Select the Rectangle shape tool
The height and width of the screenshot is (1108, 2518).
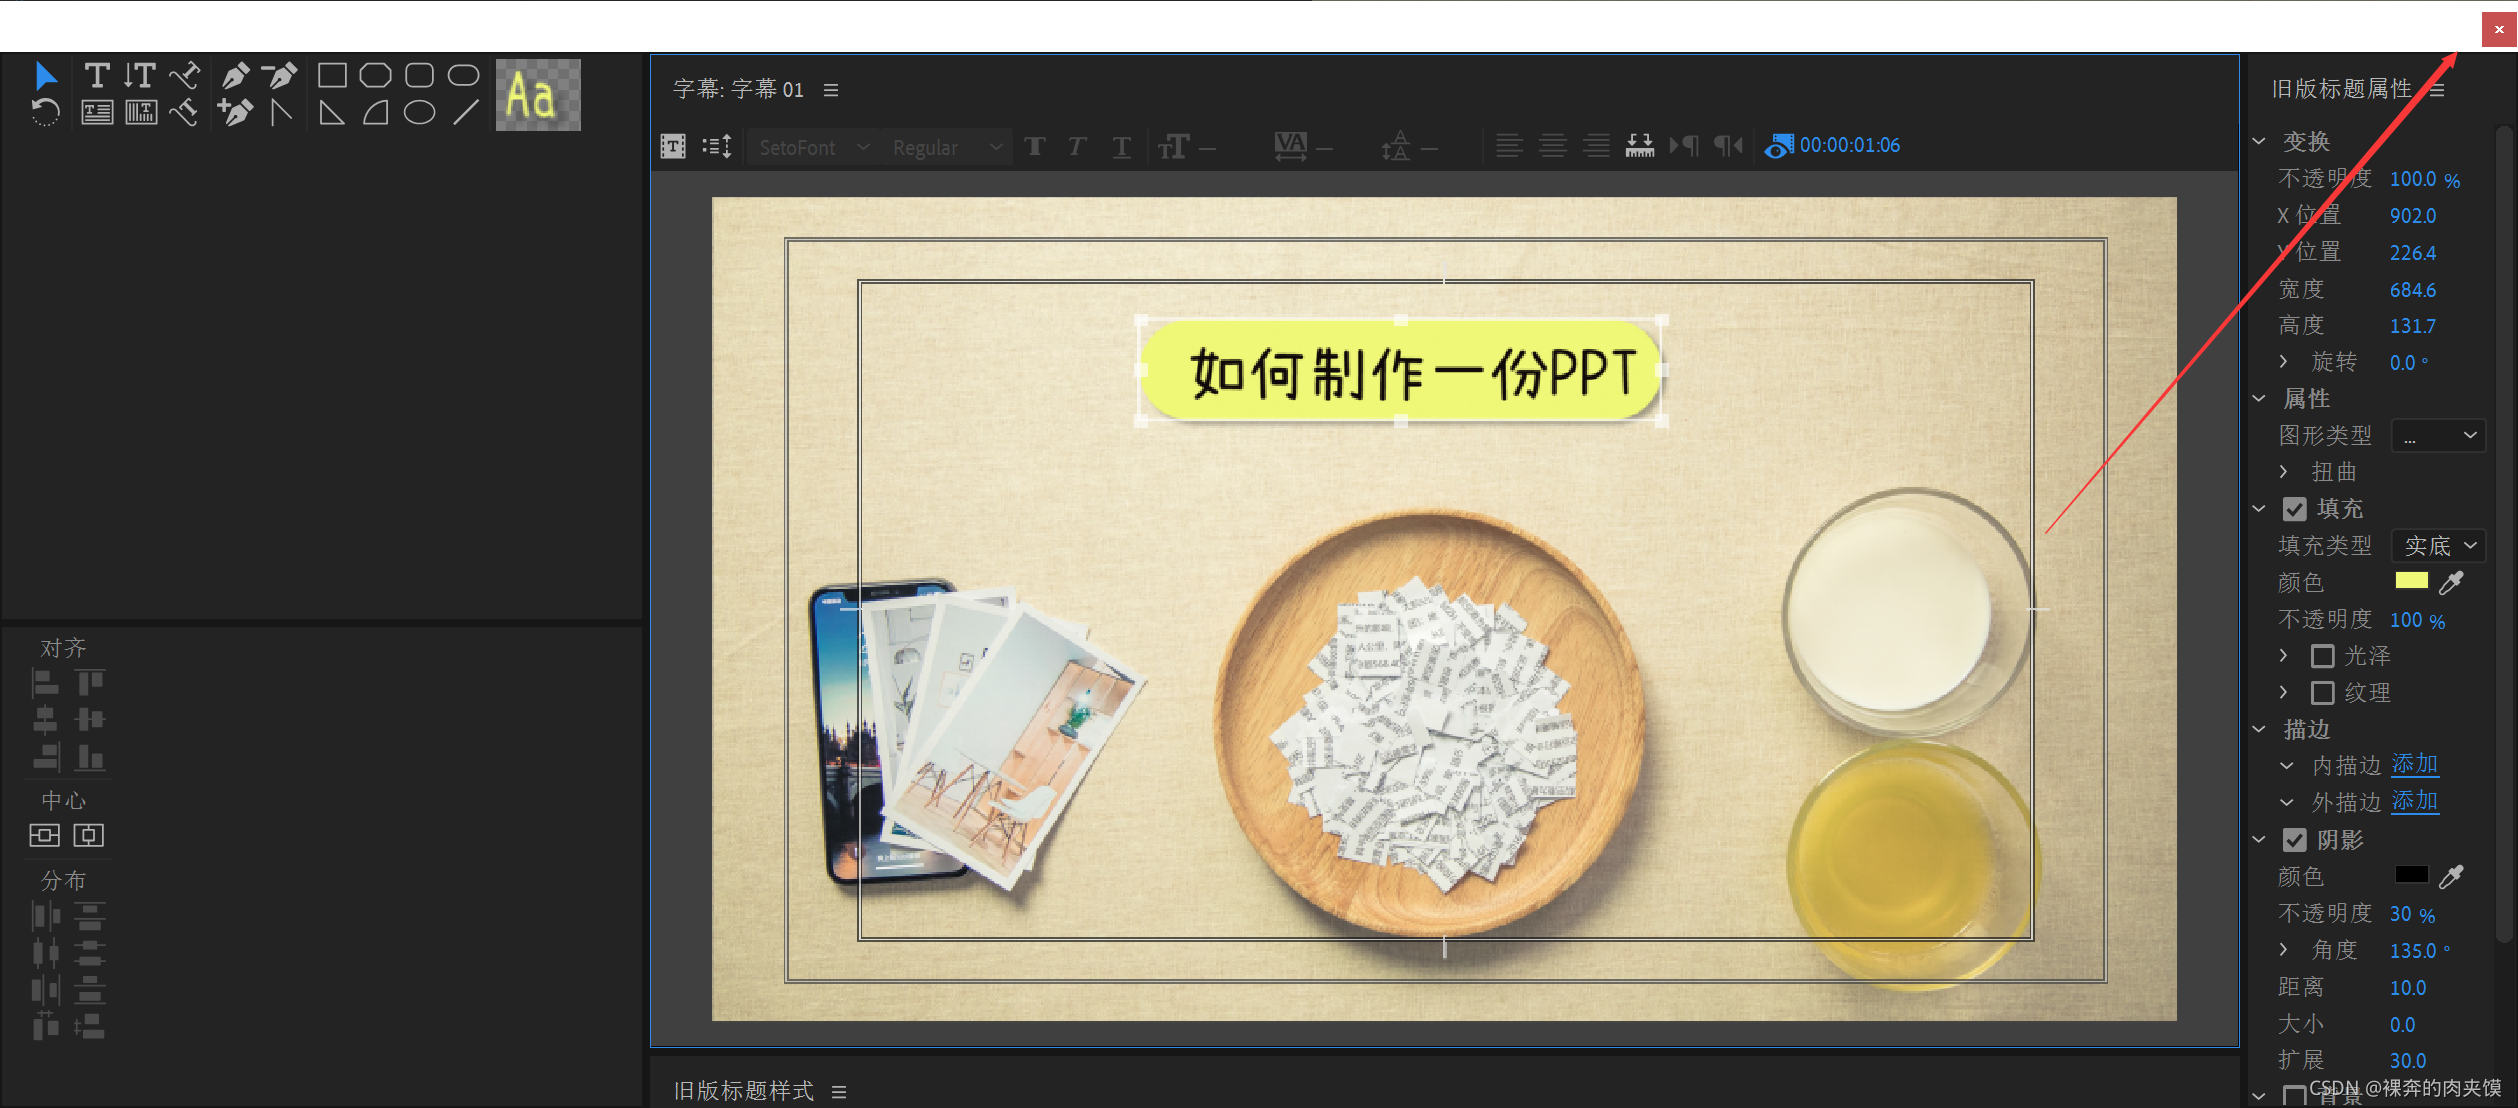(332, 75)
